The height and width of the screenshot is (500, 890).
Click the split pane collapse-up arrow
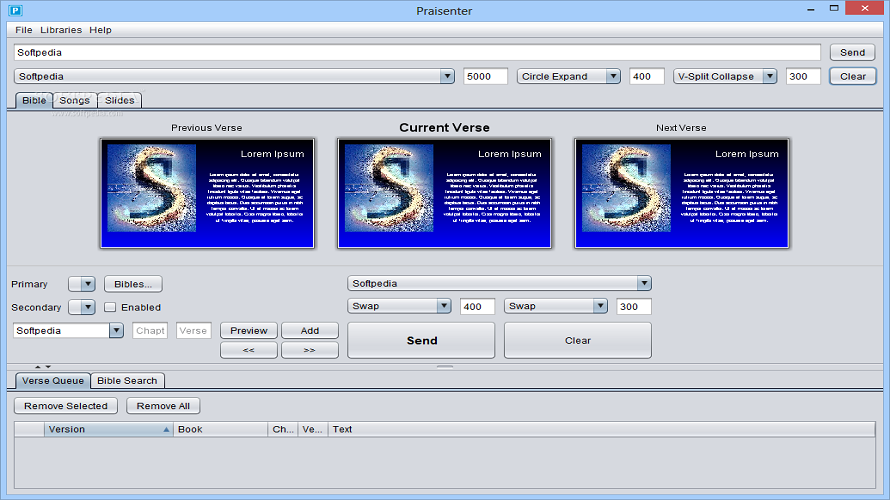pyautogui.click(x=38, y=367)
